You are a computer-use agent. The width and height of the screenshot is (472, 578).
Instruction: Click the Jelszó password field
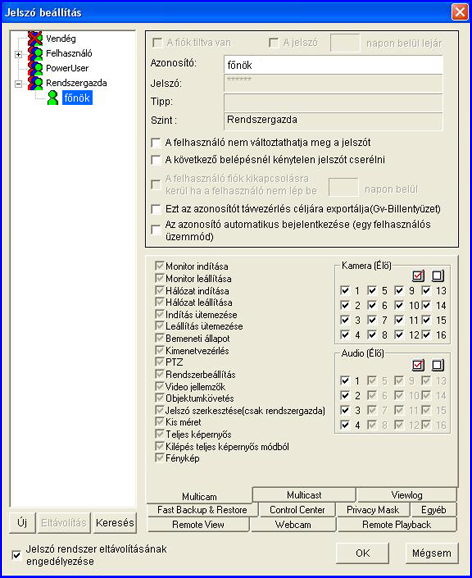pos(333,84)
